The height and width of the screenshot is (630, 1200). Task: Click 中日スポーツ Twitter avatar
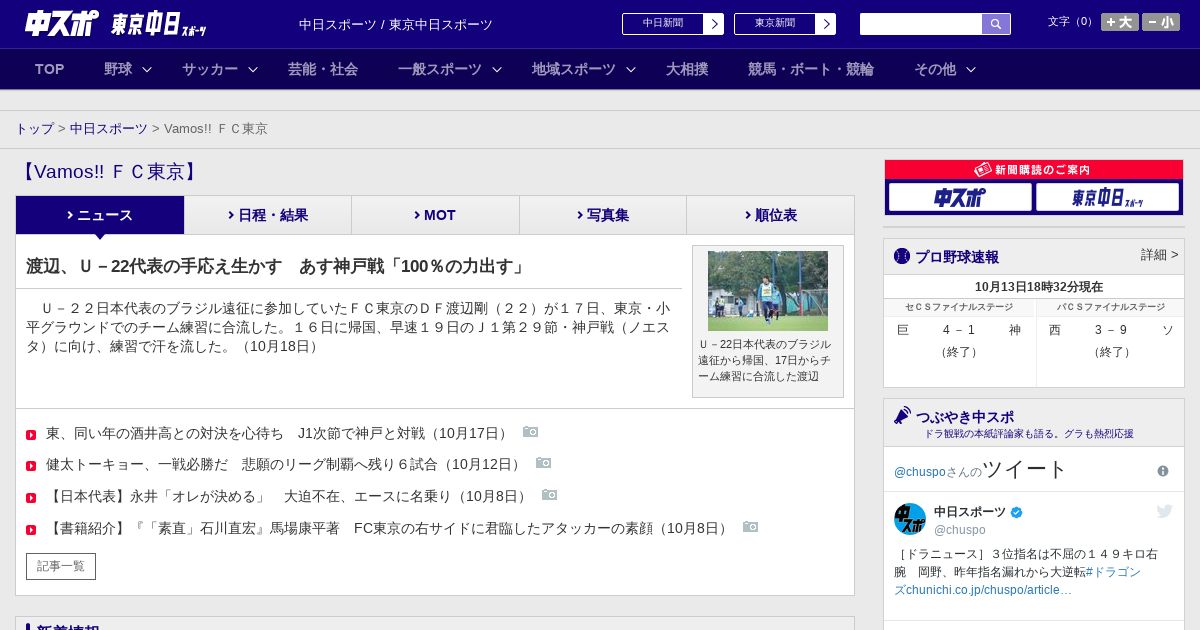click(910, 519)
